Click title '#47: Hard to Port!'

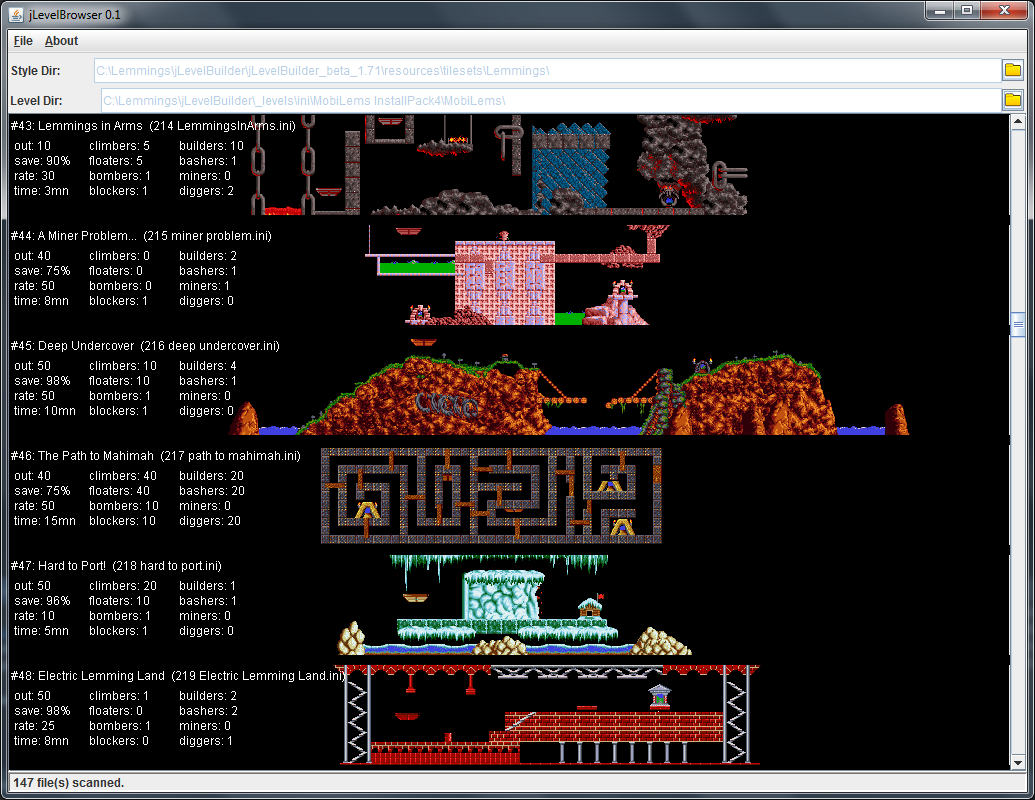click(58, 566)
